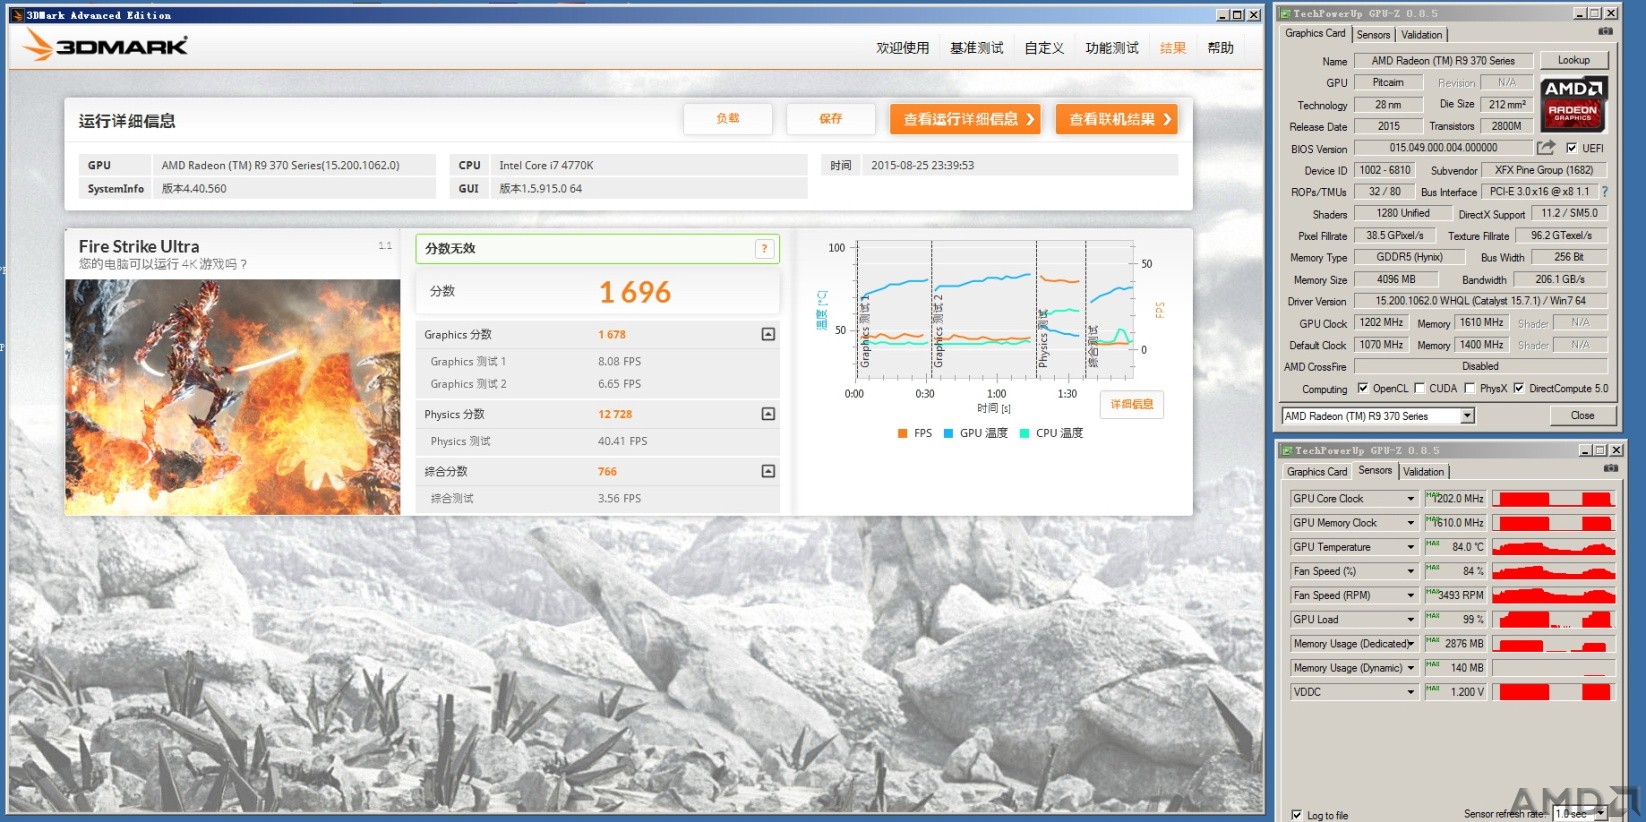Click the BIOS Version value field
The height and width of the screenshot is (822, 1646).
click(x=1443, y=148)
